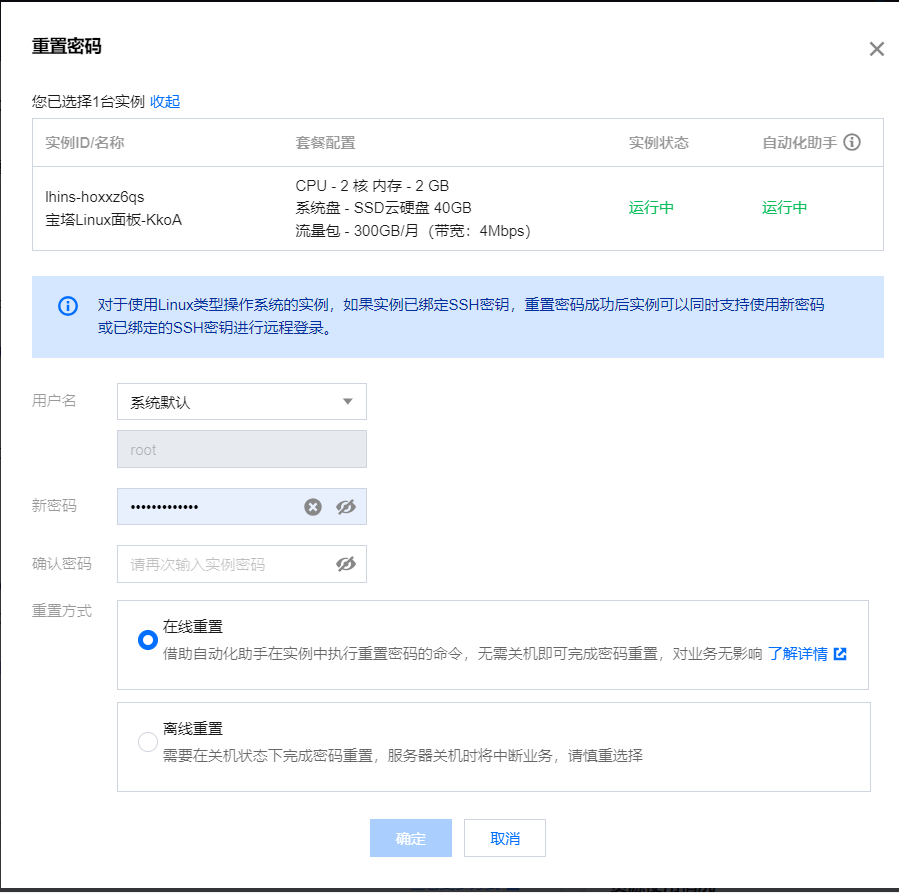Toggle visibility of the 新密码 field
Viewport: 899px width, 893px height.
pos(346,507)
